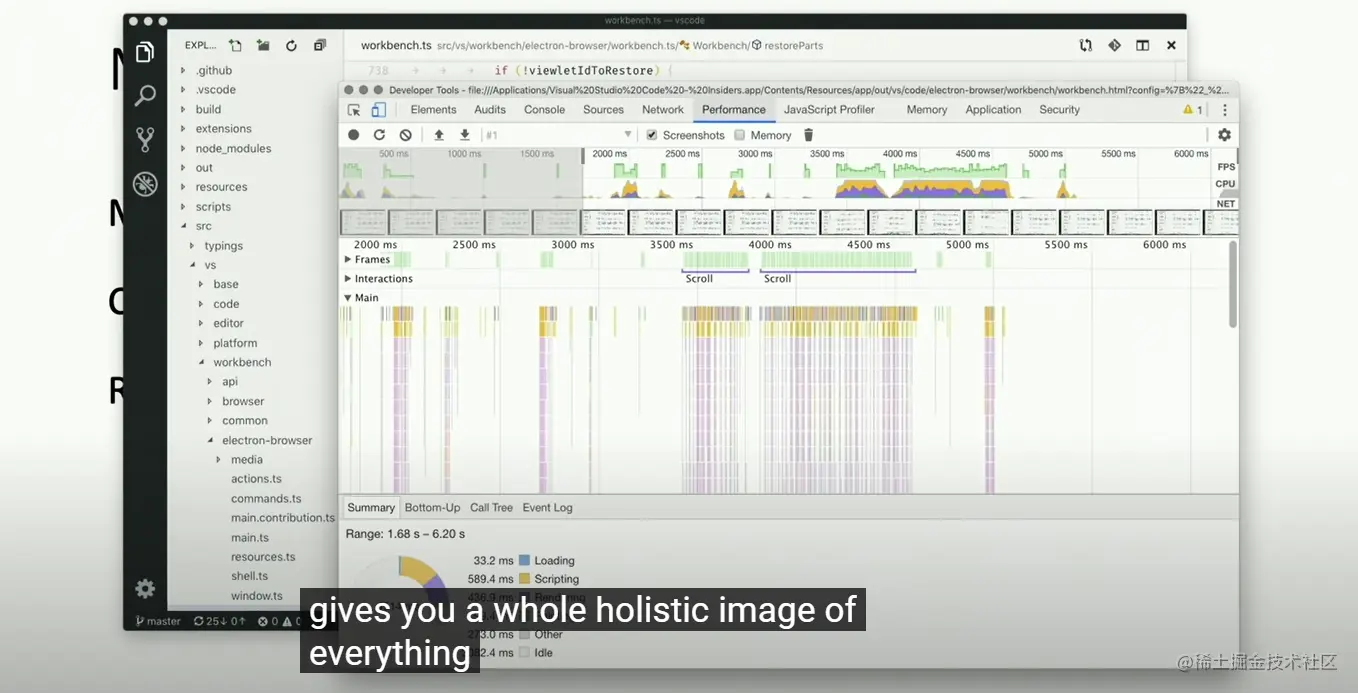Clear the performance recording

[x=405, y=135]
